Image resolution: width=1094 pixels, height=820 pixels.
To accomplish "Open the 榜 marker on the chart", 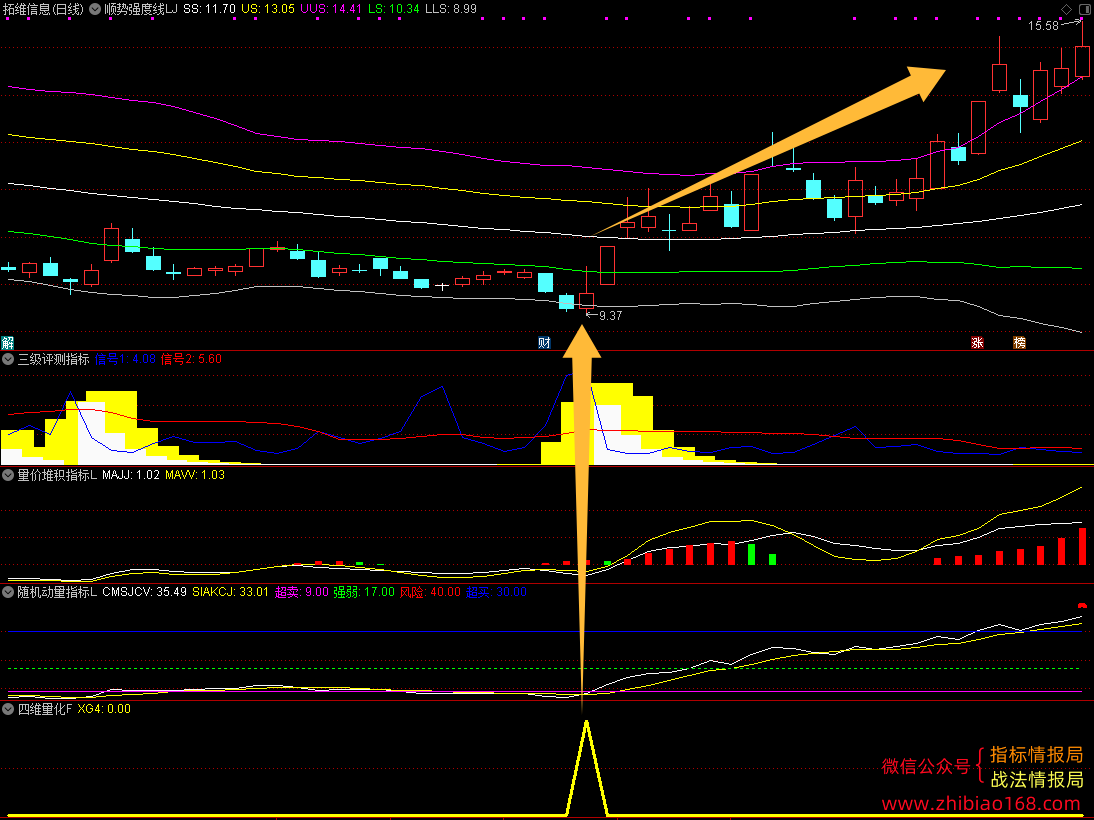I will (1019, 343).
